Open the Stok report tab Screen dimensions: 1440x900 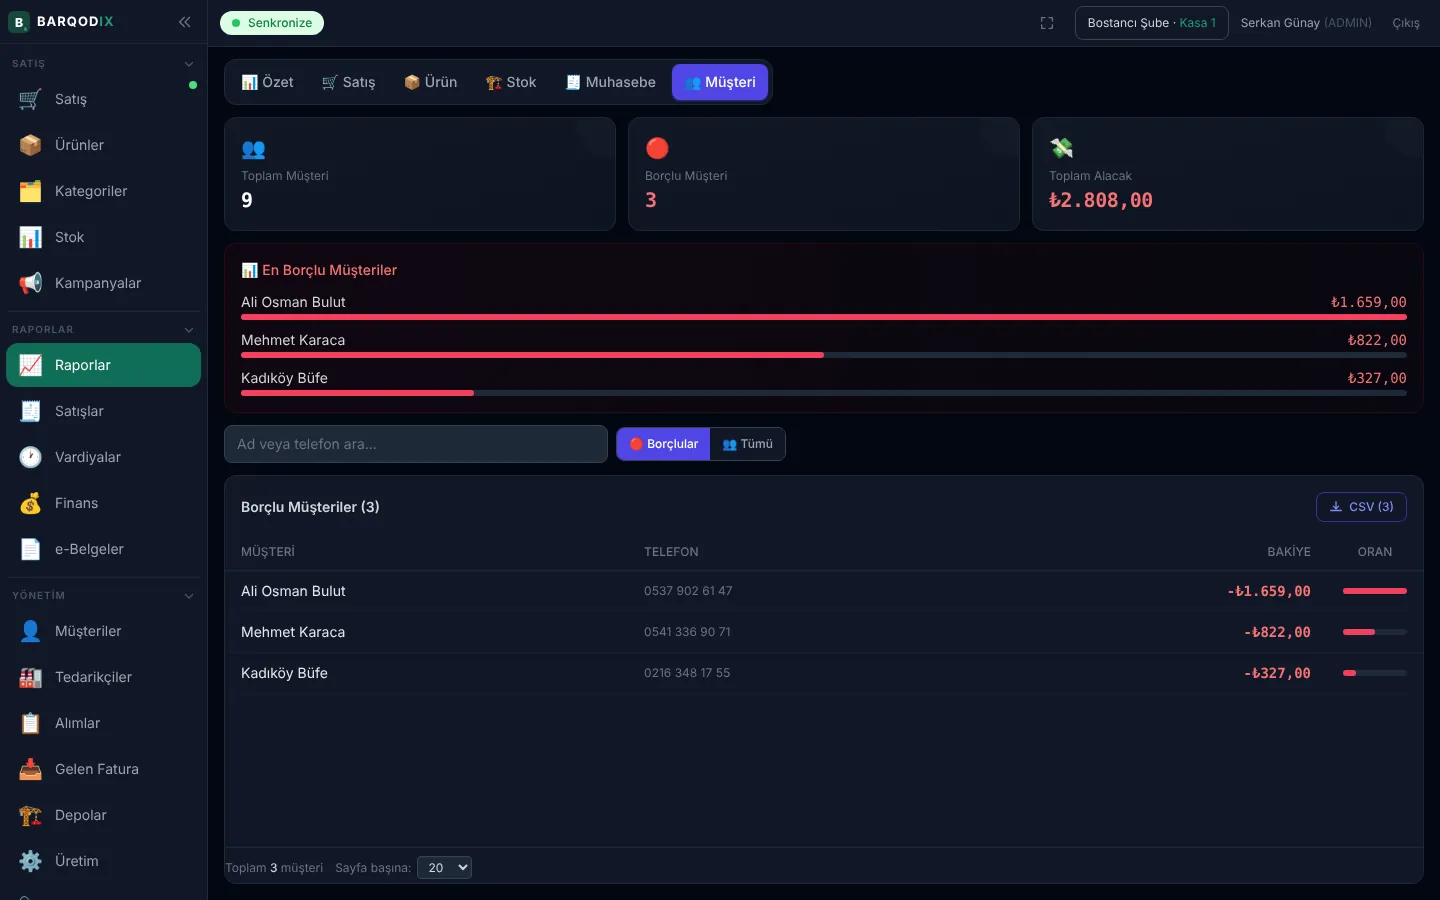(511, 82)
